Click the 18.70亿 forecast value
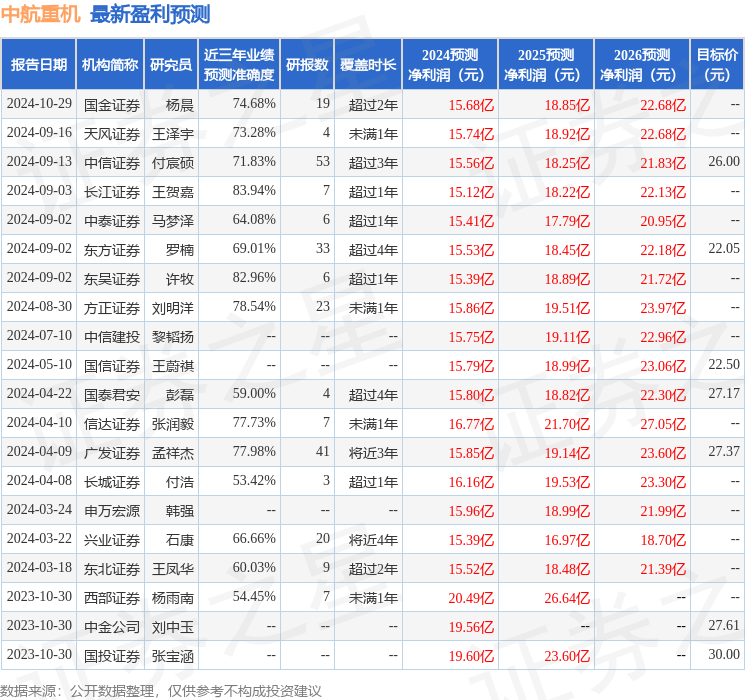 [663, 540]
